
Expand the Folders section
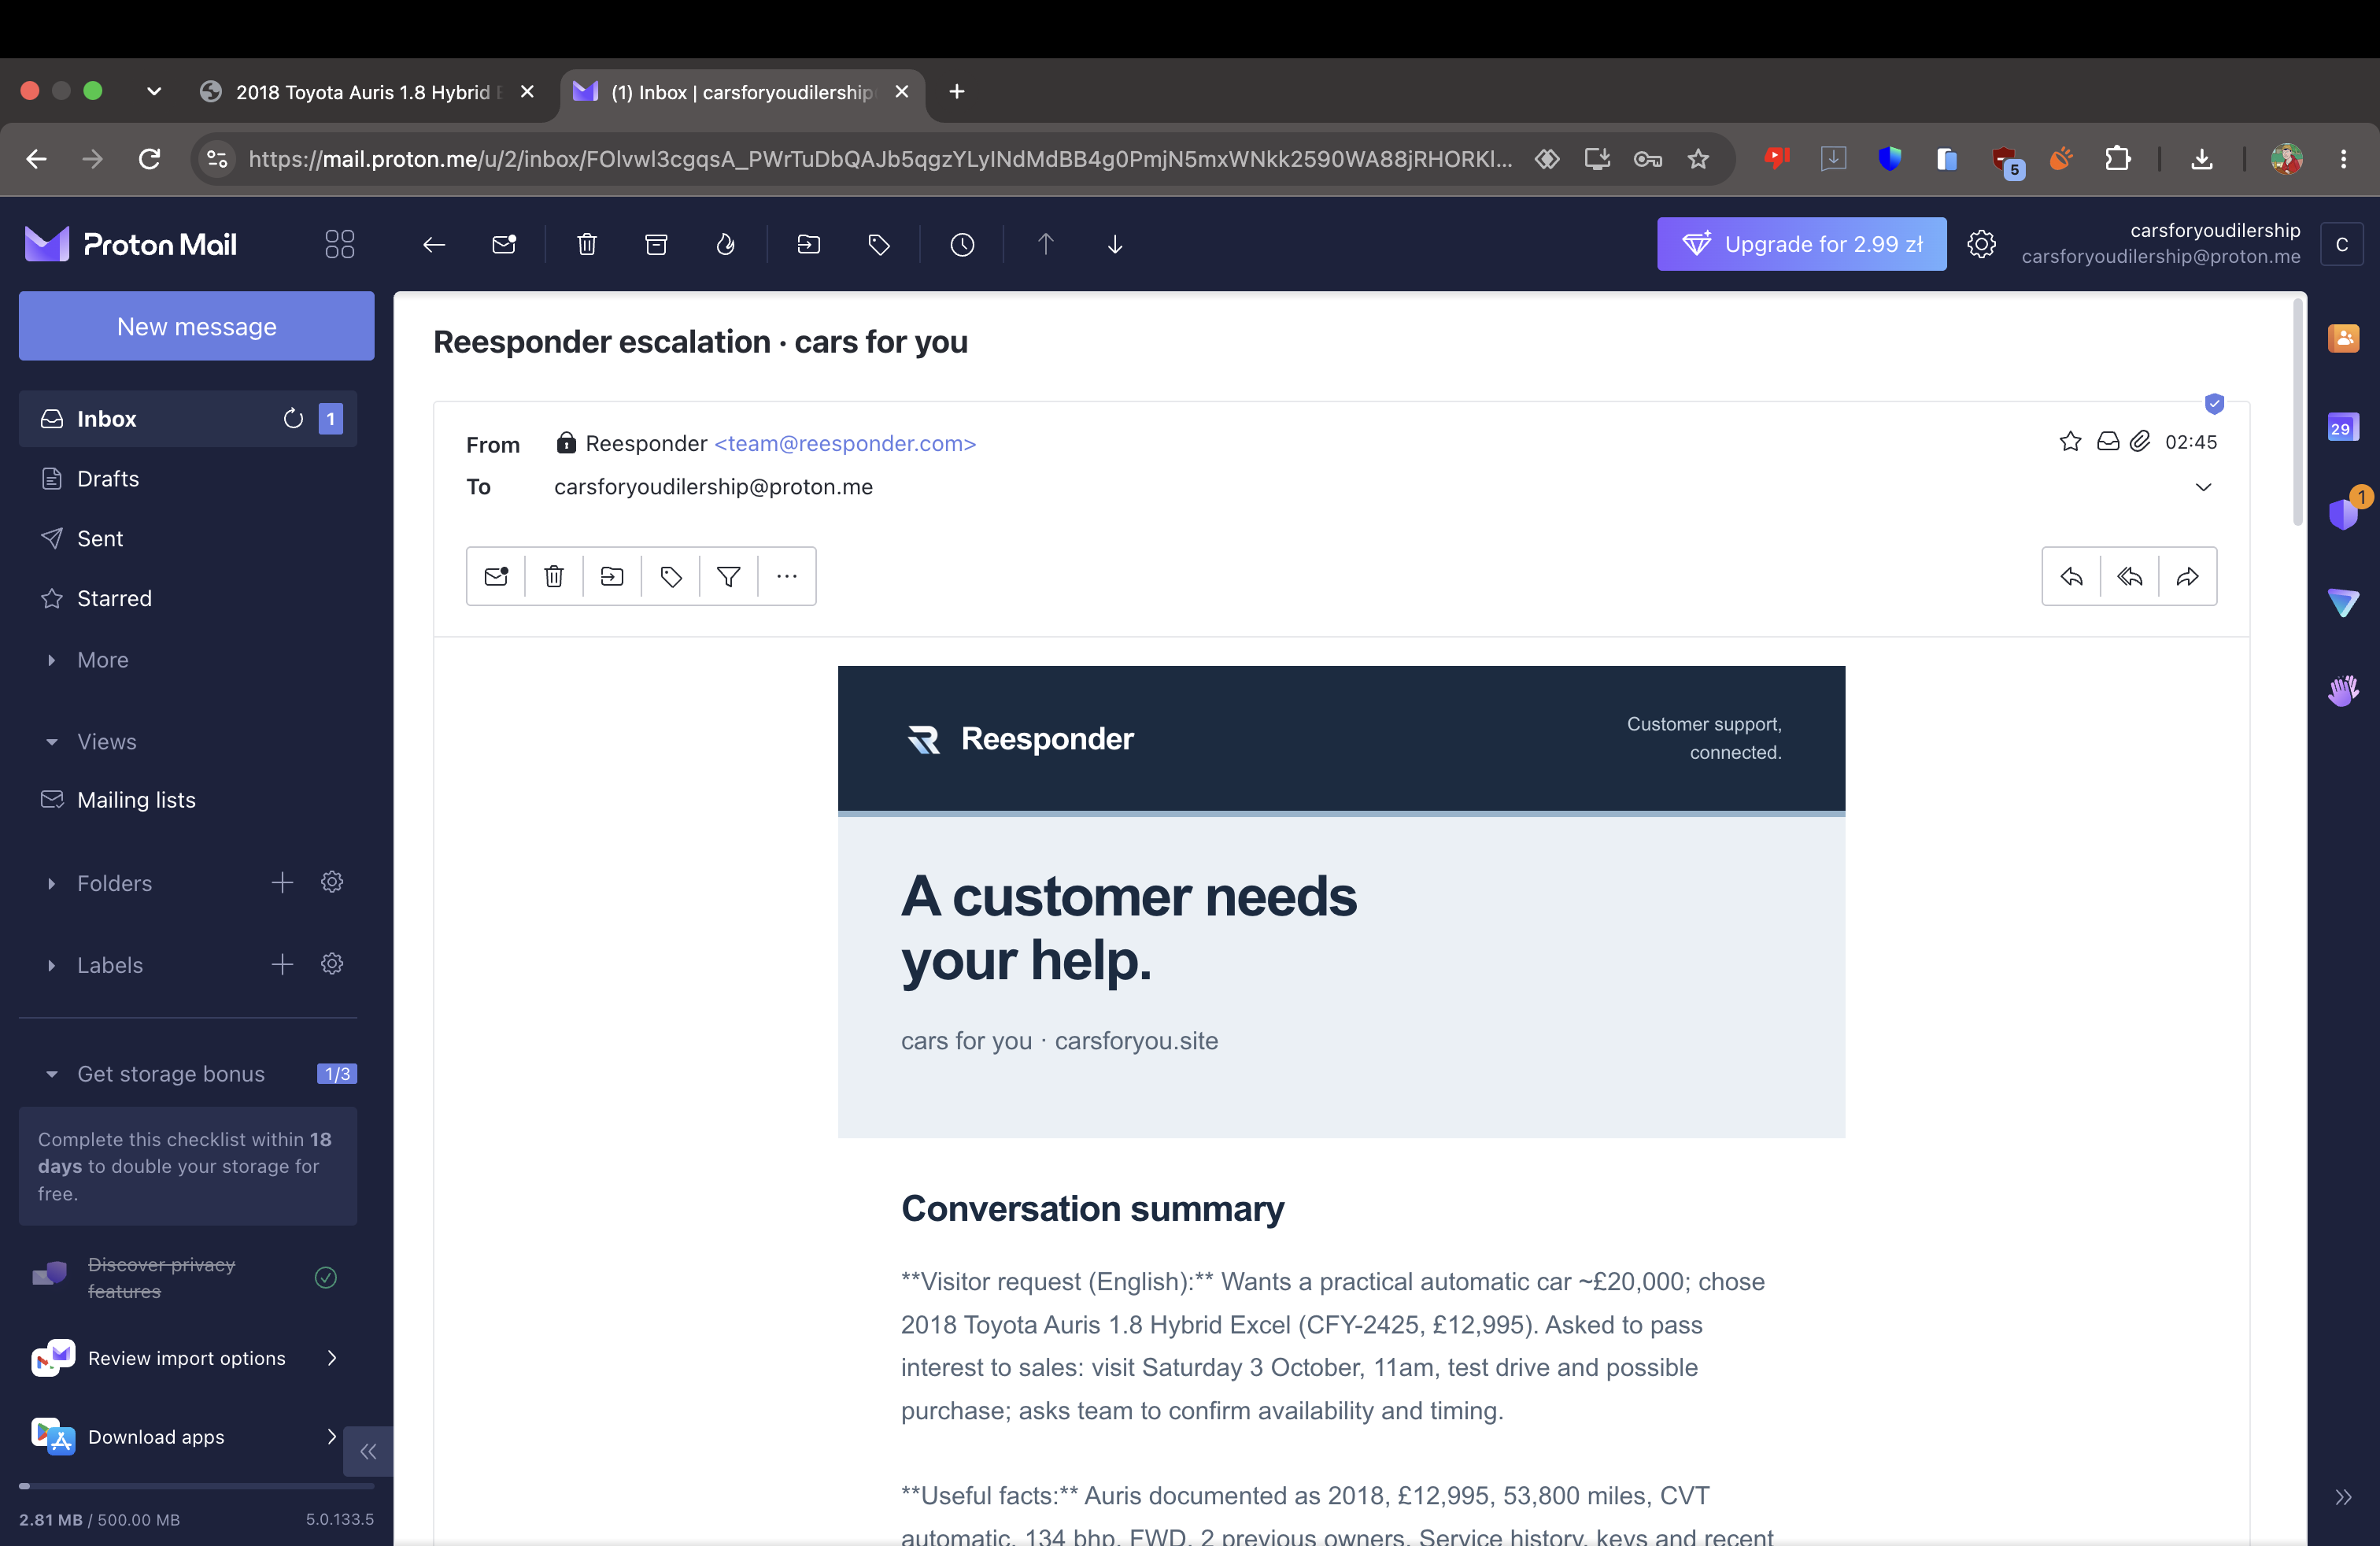[x=114, y=883]
